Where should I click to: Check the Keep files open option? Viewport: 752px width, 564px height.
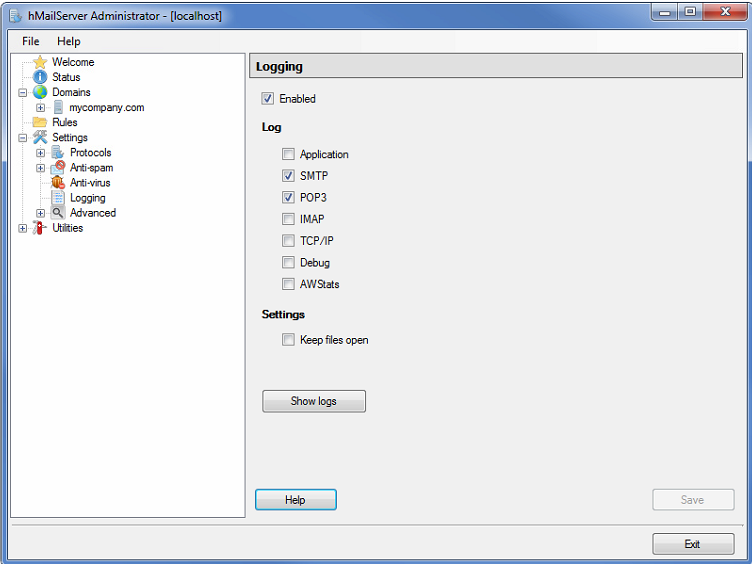[x=288, y=340]
